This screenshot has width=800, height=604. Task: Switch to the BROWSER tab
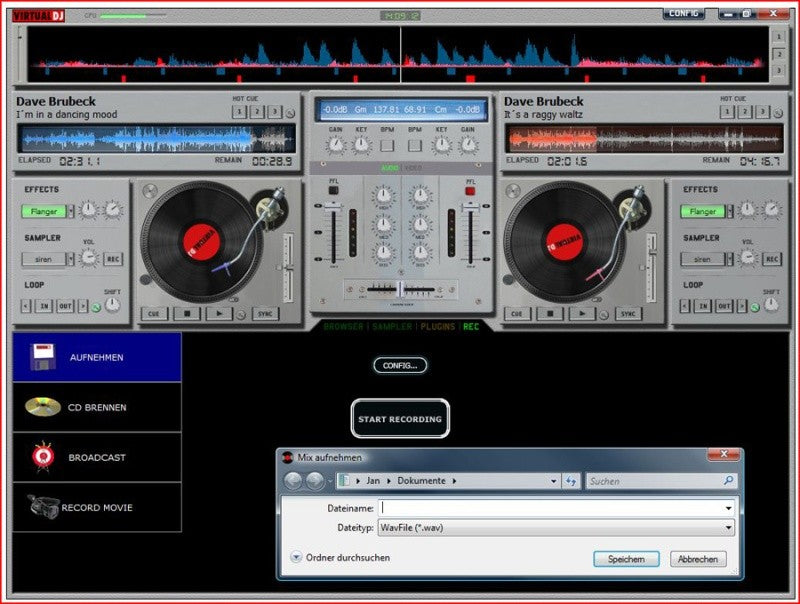click(x=343, y=326)
